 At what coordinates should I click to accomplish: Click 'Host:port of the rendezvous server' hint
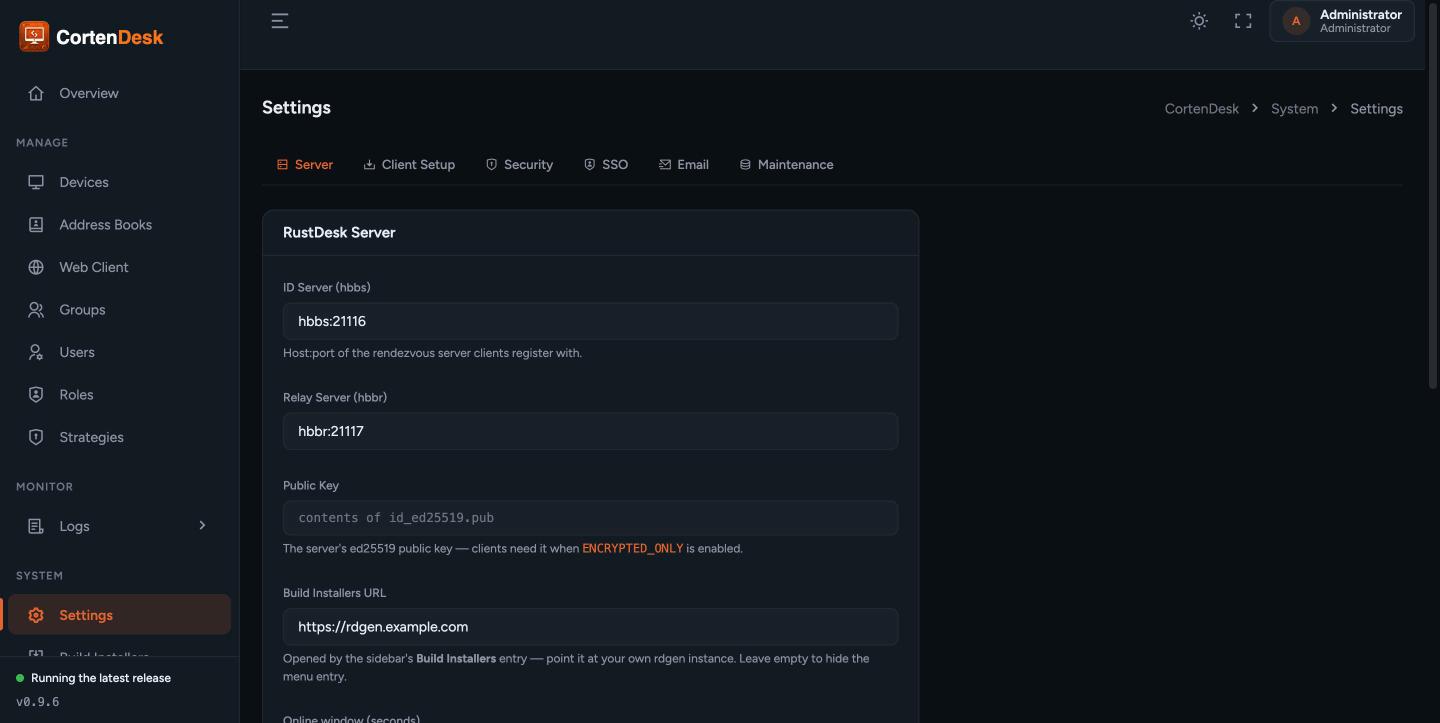(x=432, y=353)
